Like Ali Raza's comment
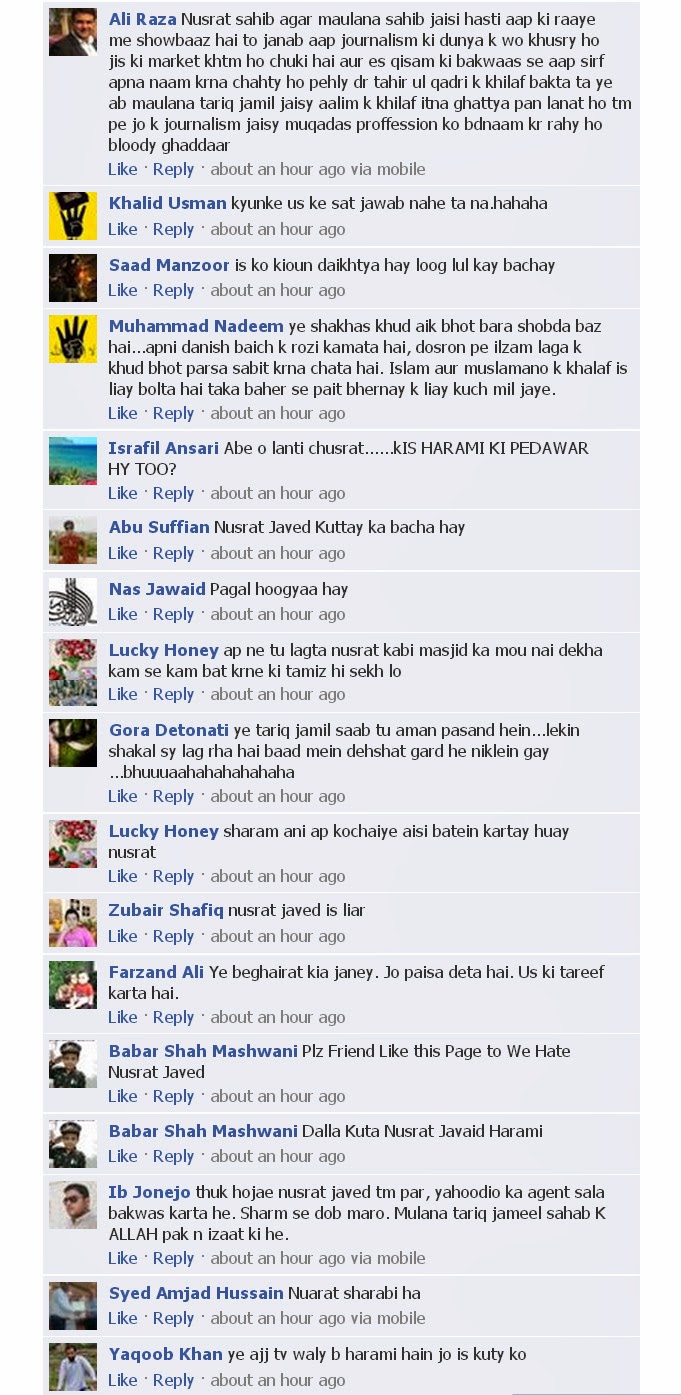This screenshot has width=681, height=1395. point(123,169)
